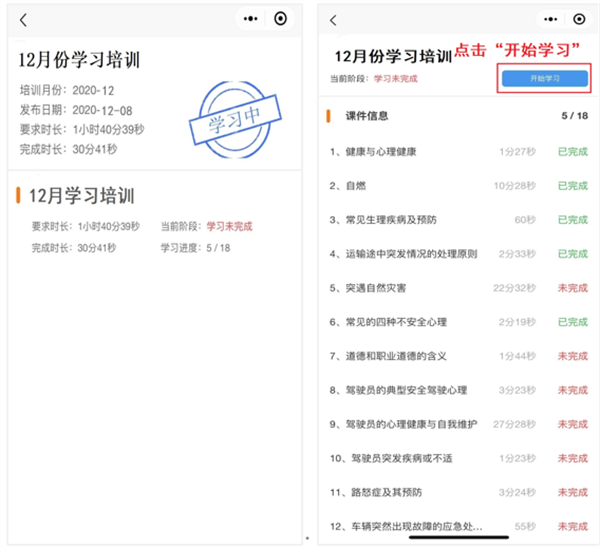Open course 10 驾驶员突发疾病或不适
600x548 pixels.
[x=400, y=458]
